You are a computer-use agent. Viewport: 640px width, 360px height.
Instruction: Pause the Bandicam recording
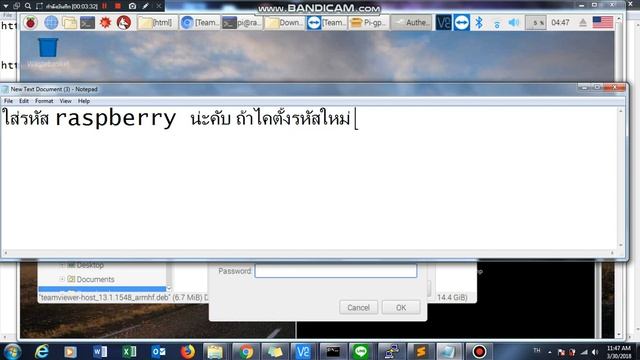104,6
